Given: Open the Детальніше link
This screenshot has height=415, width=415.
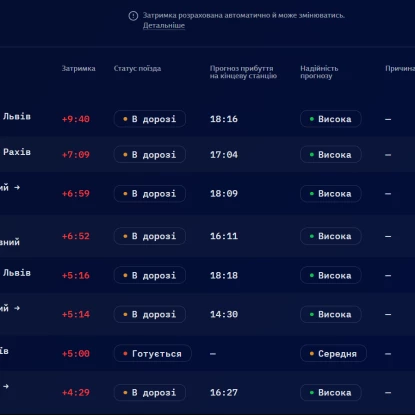Looking at the screenshot, I should point(164,26).
